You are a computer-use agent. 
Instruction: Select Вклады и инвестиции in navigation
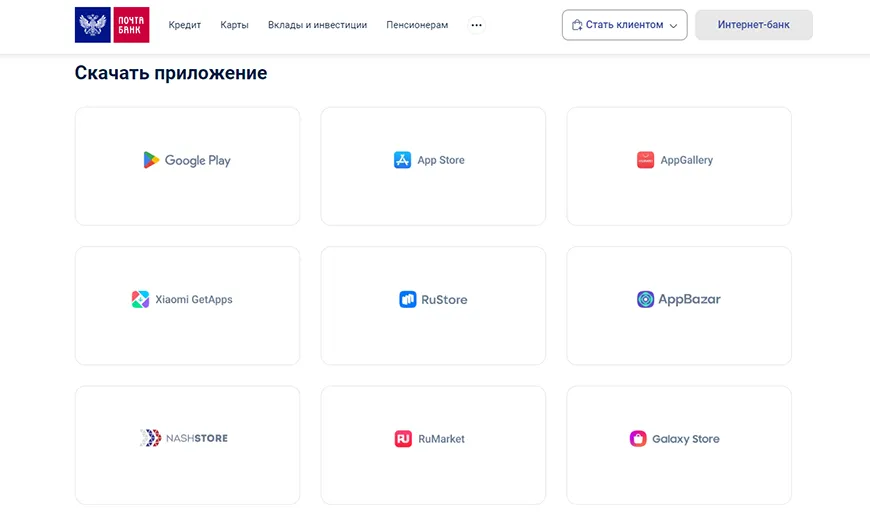click(317, 25)
